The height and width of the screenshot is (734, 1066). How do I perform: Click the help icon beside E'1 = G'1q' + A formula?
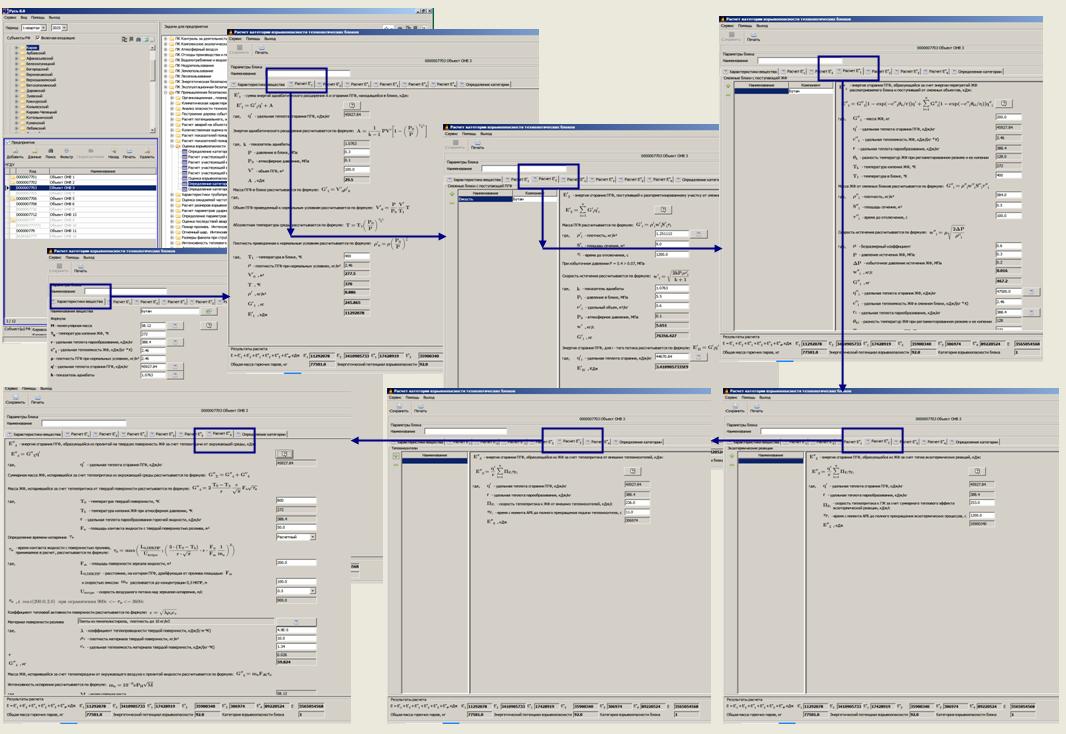[352, 105]
